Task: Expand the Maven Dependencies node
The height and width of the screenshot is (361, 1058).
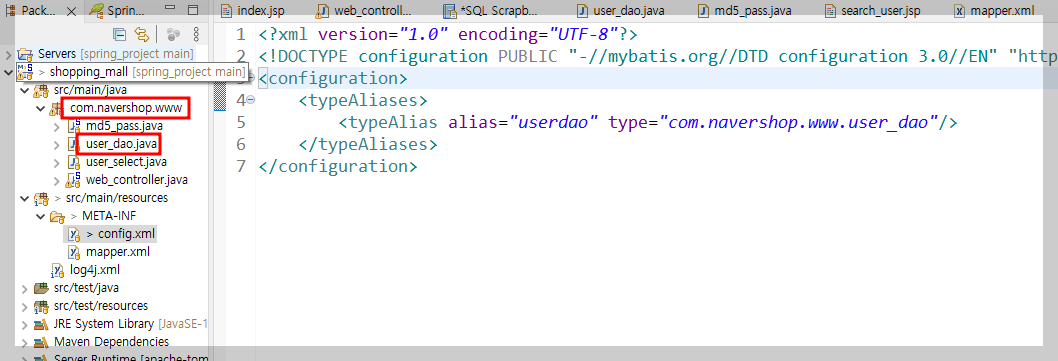Action: tap(25, 342)
